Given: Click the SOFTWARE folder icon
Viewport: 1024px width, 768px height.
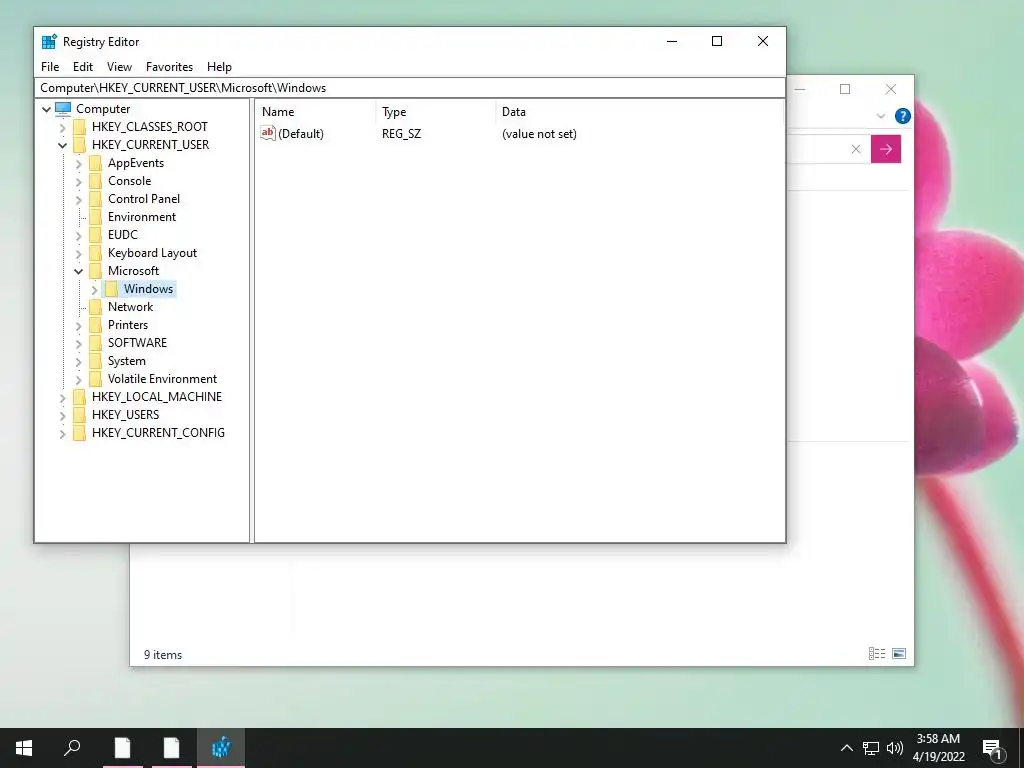Looking at the screenshot, I should click(x=95, y=343).
